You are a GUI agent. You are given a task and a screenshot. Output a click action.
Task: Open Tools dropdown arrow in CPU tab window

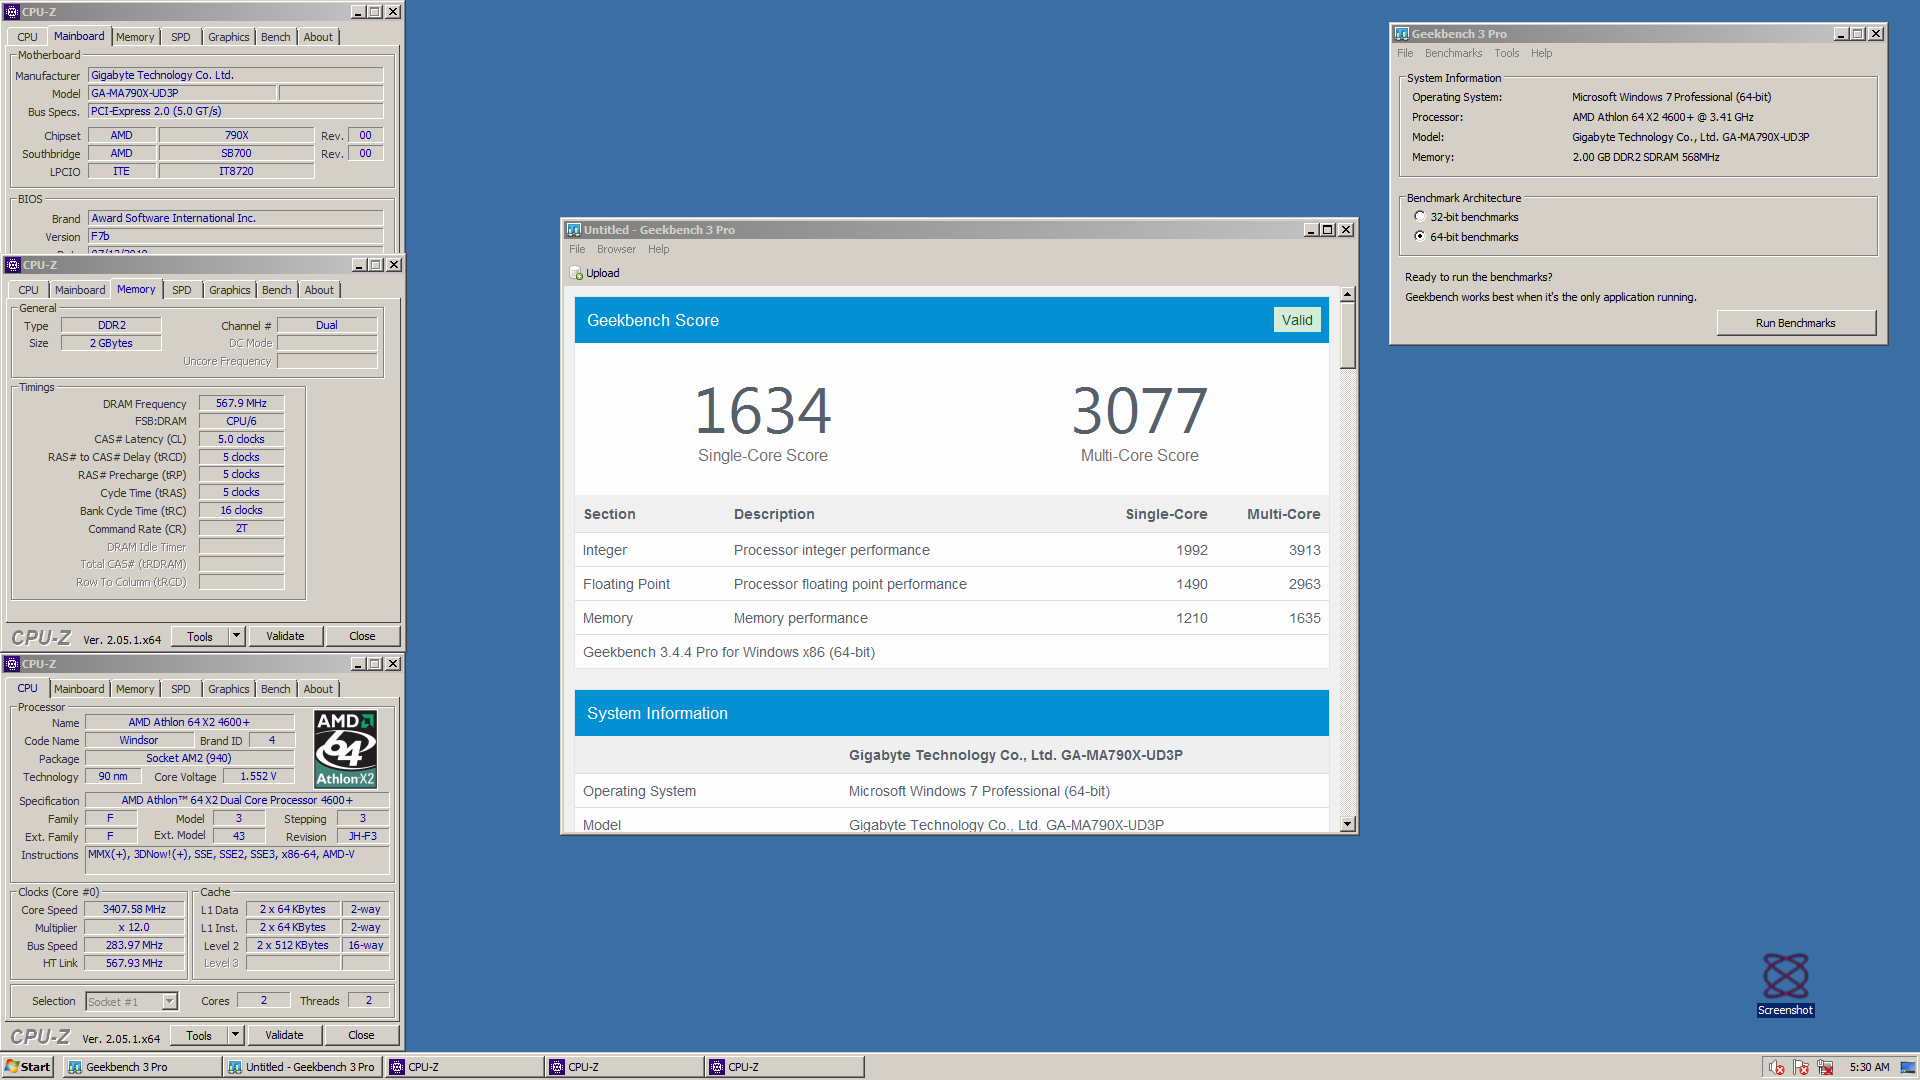click(236, 1035)
